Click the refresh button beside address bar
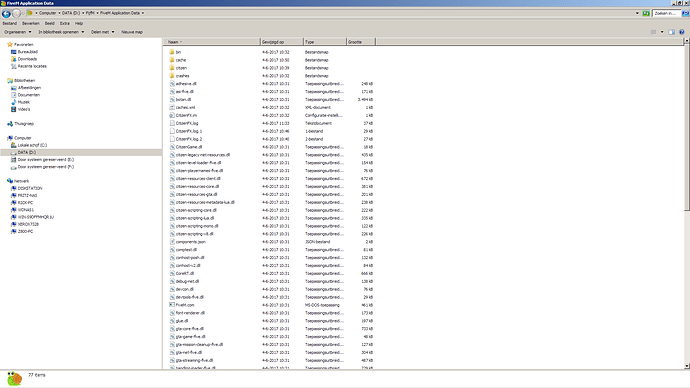The width and height of the screenshot is (690, 388). point(646,13)
